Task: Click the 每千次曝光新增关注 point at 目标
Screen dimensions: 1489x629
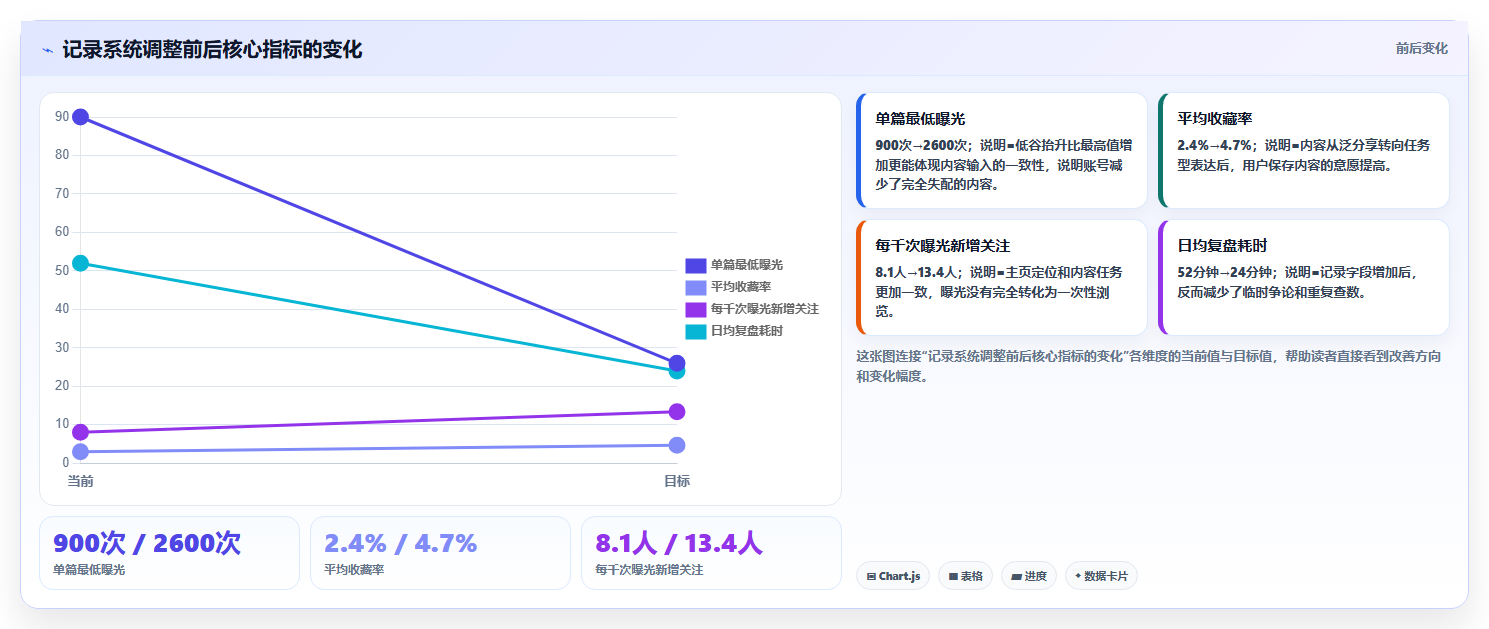Action: click(677, 412)
